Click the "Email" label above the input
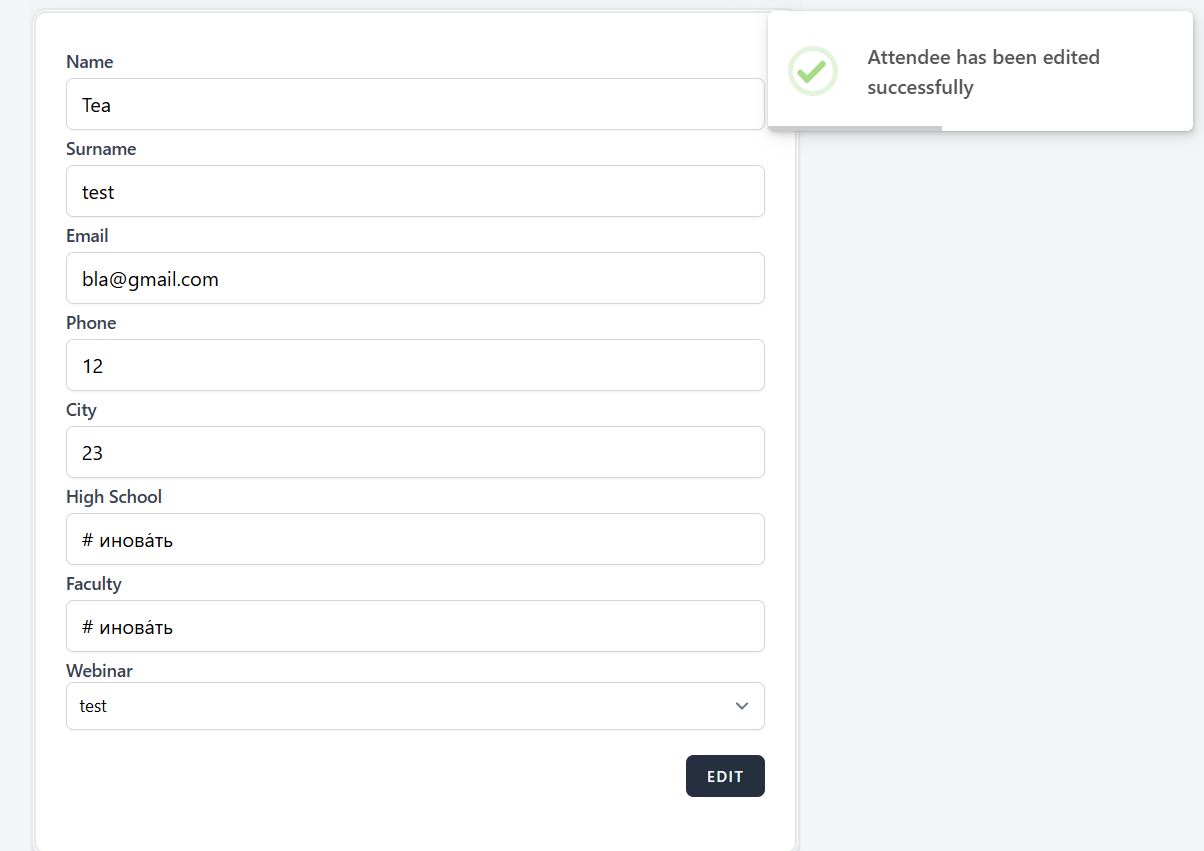The image size is (1204, 851). click(x=87, y=236)
